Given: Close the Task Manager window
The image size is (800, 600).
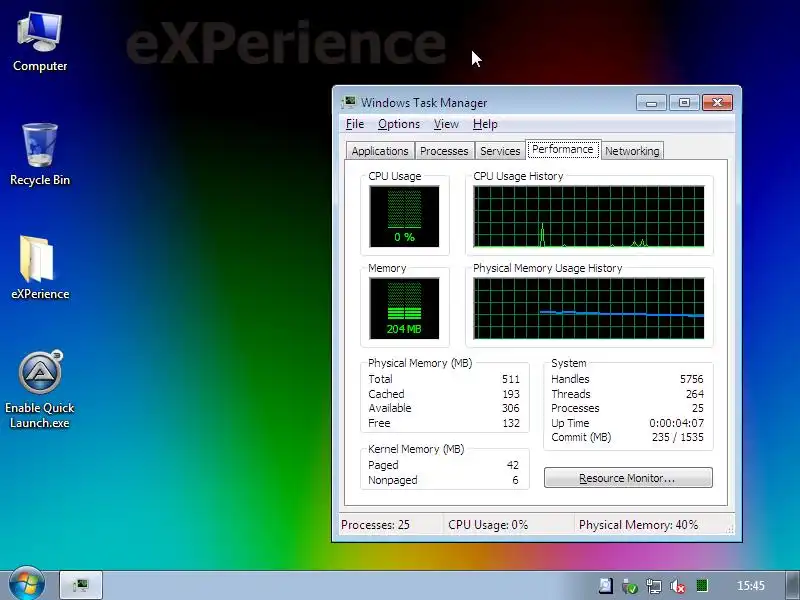Looking at the screenshot, I should (x=717, y=103).
